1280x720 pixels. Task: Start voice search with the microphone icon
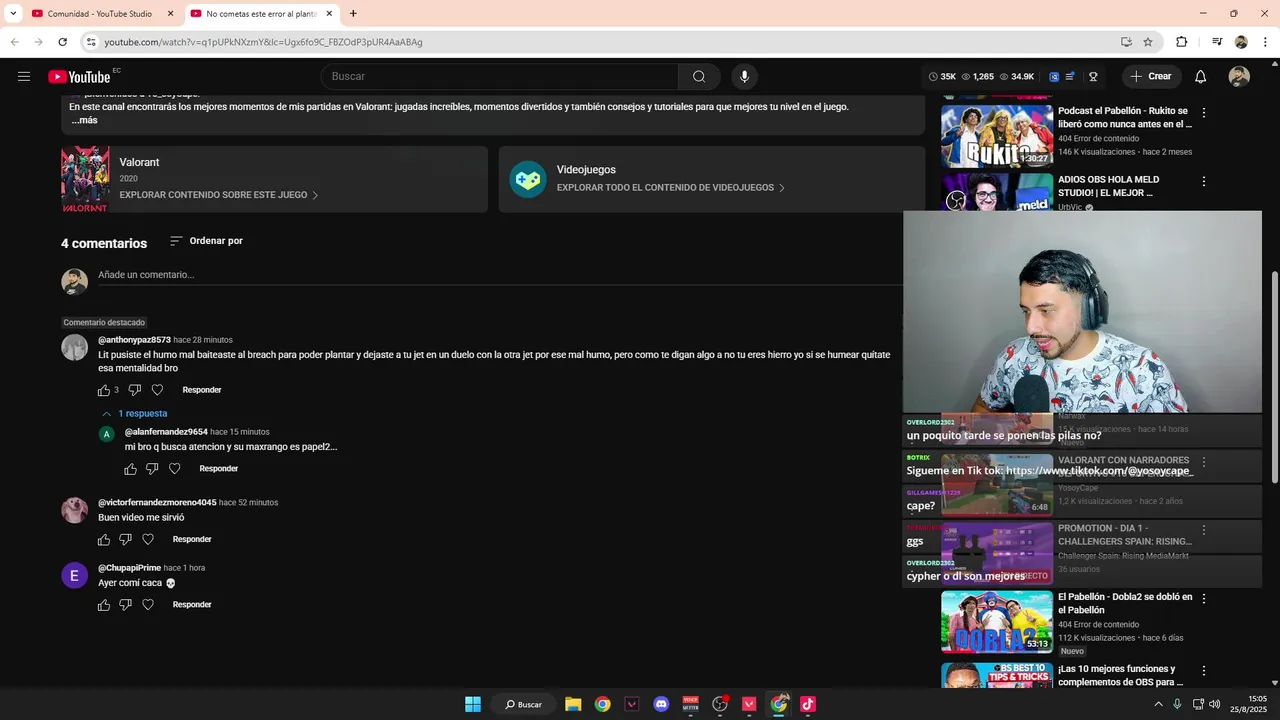[744, 77]
